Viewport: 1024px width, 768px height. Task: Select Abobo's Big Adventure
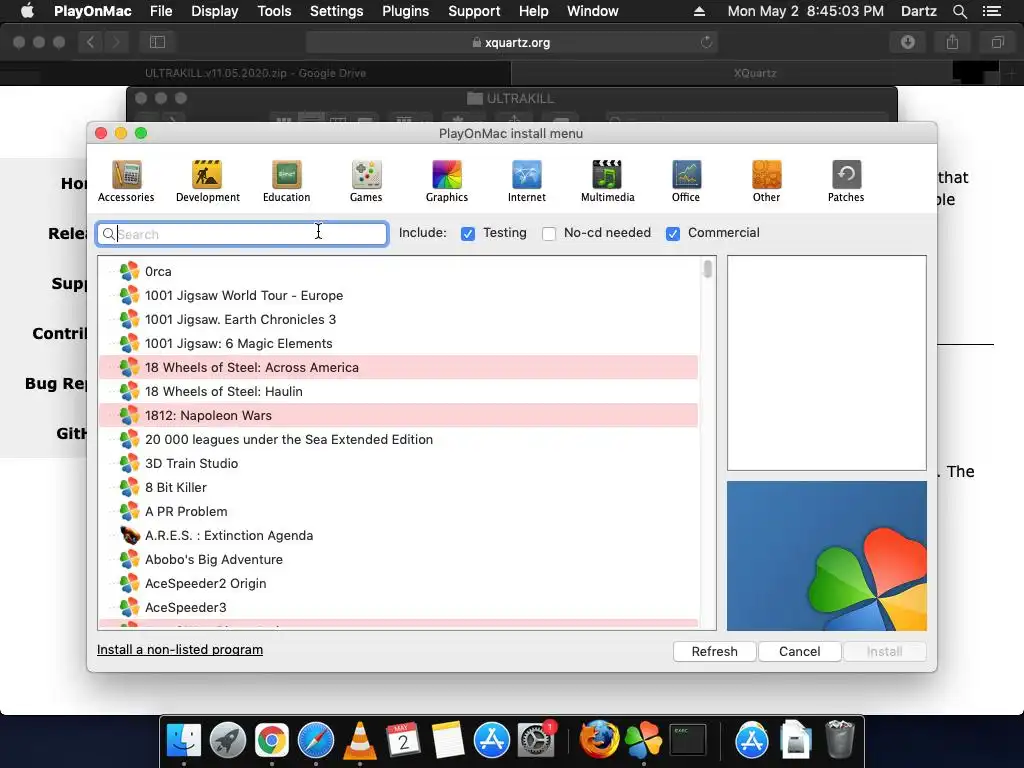(398, 560)
